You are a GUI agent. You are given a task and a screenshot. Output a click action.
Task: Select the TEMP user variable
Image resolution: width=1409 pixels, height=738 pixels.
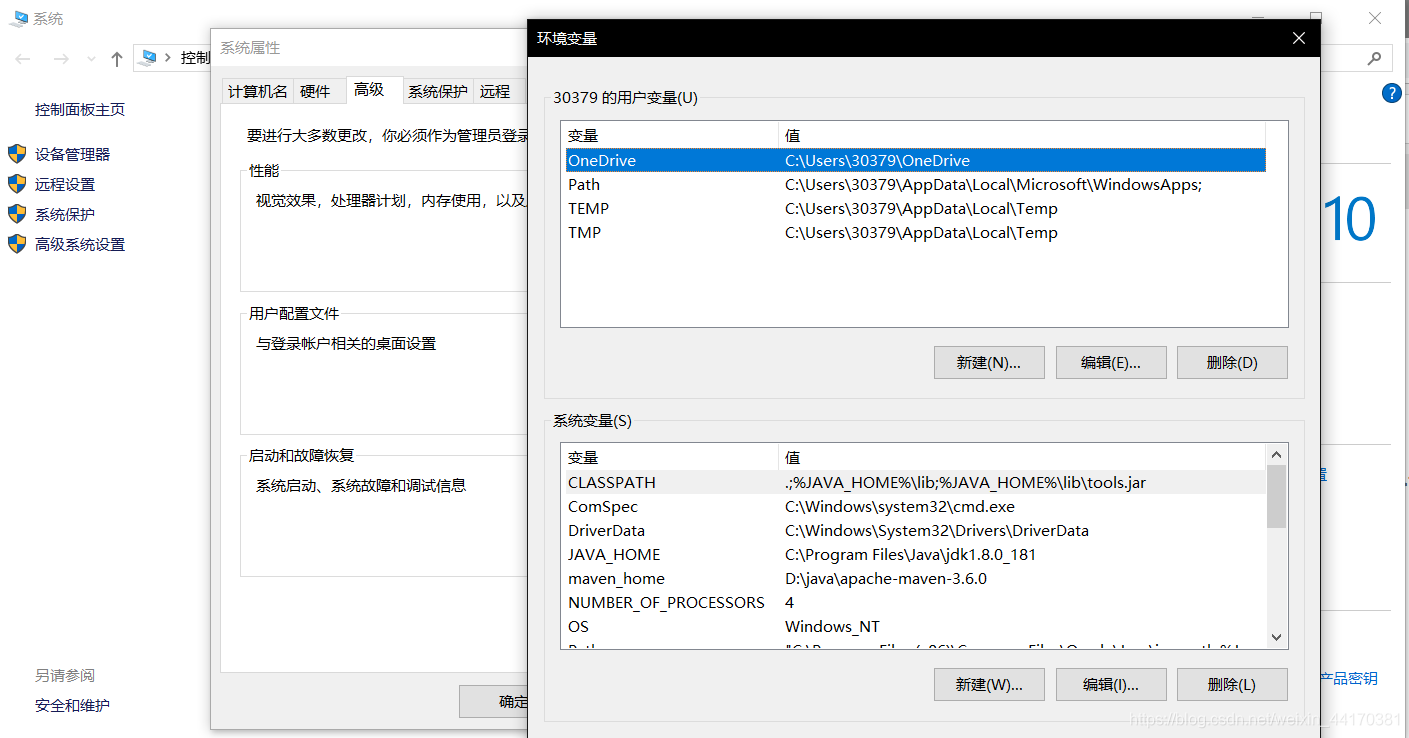coord(915,208)
